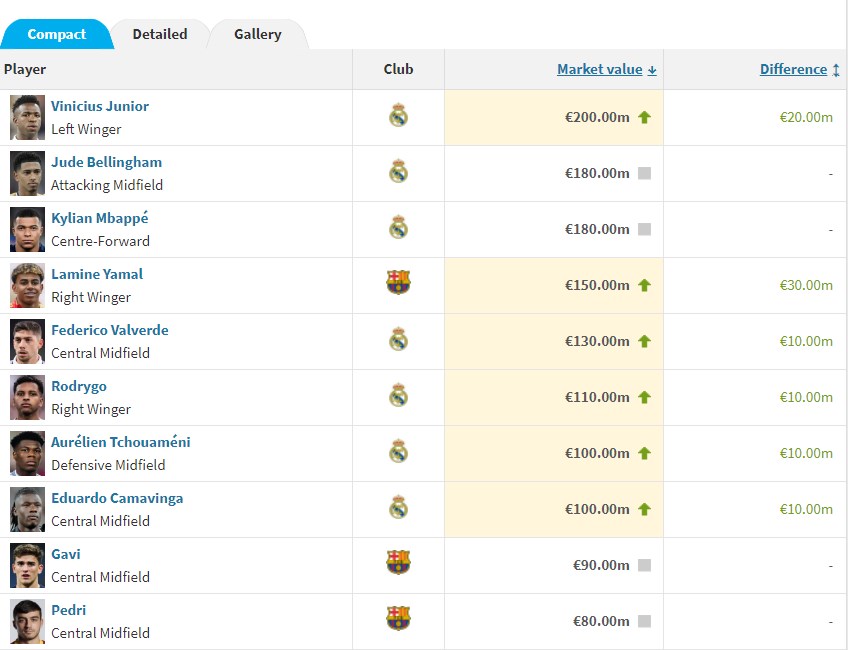Click the €20.00m difference value
This screenshot has height=650, width=848.
pos(806,117)
